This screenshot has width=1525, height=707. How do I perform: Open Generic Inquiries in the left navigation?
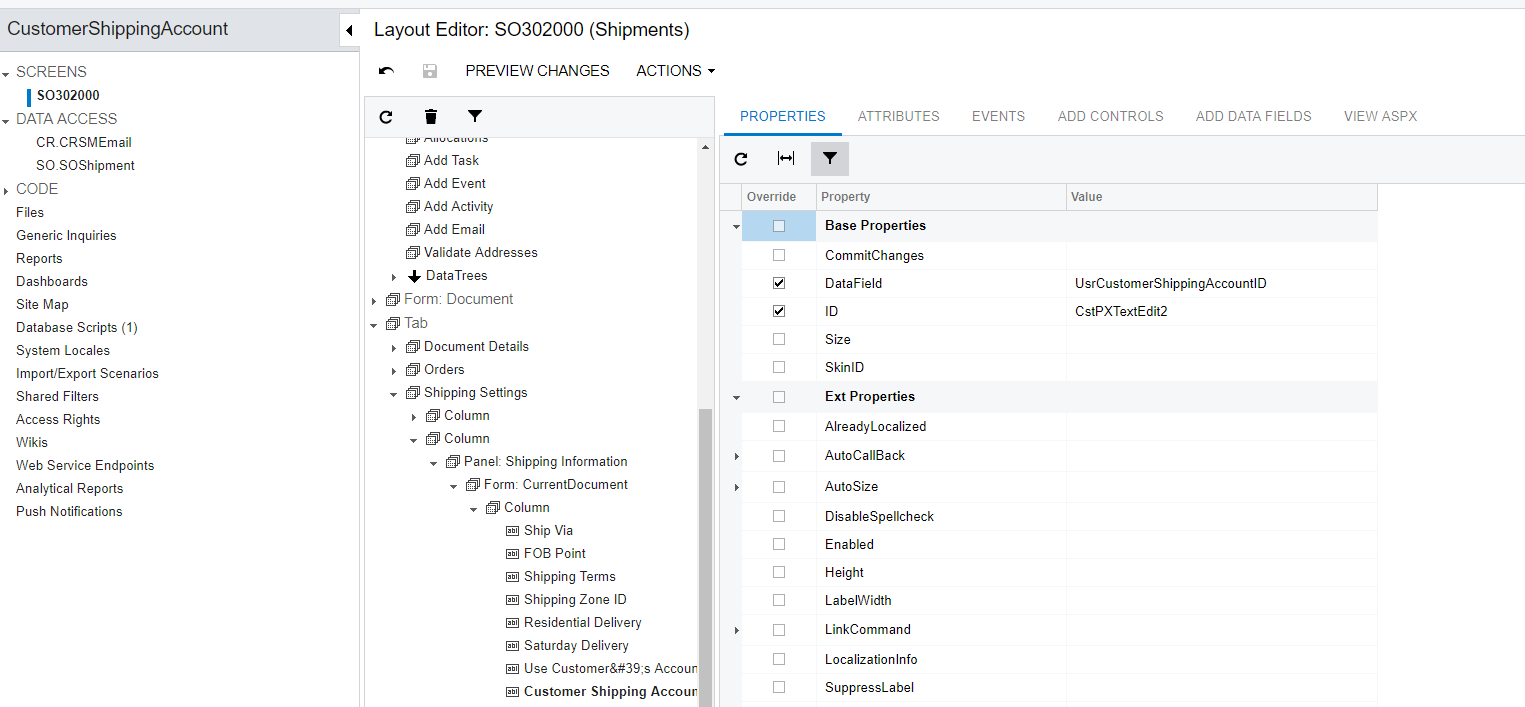(x=66, y=235)
